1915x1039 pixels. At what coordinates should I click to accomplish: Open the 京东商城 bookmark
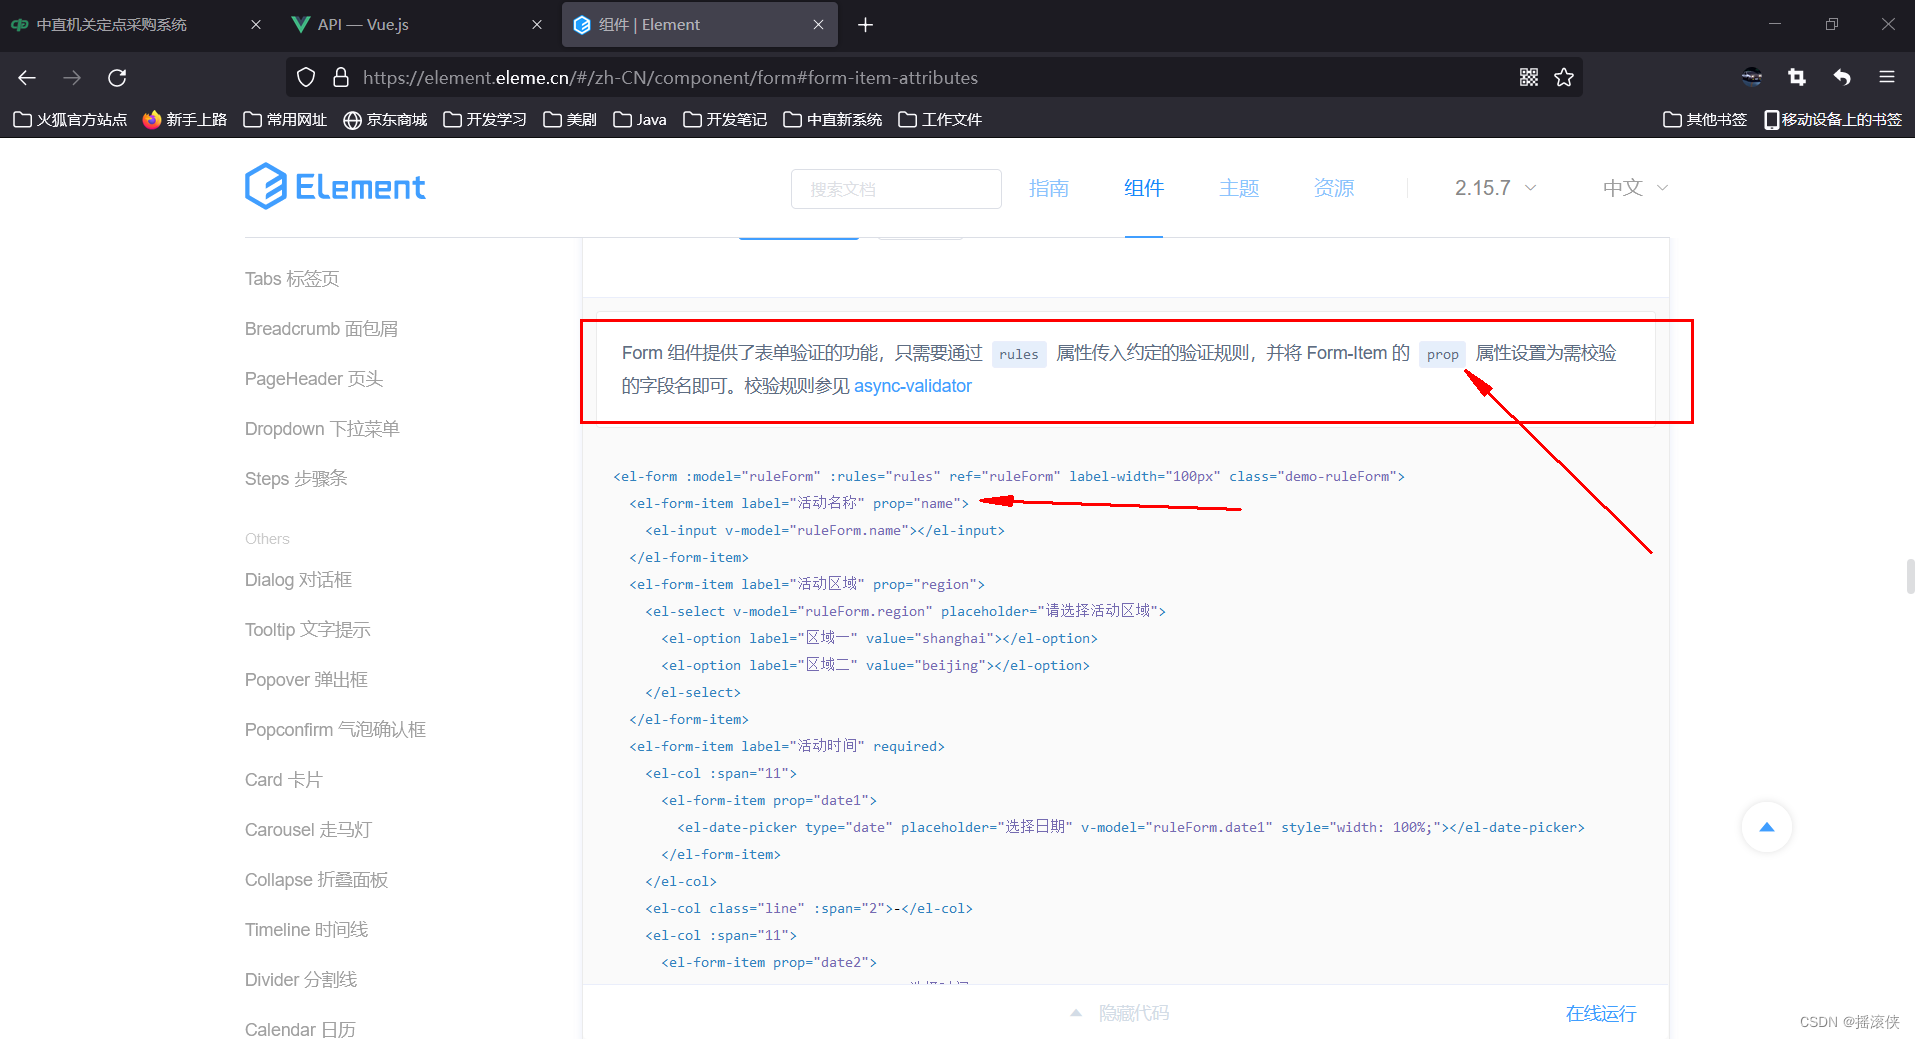click(385, 119)
